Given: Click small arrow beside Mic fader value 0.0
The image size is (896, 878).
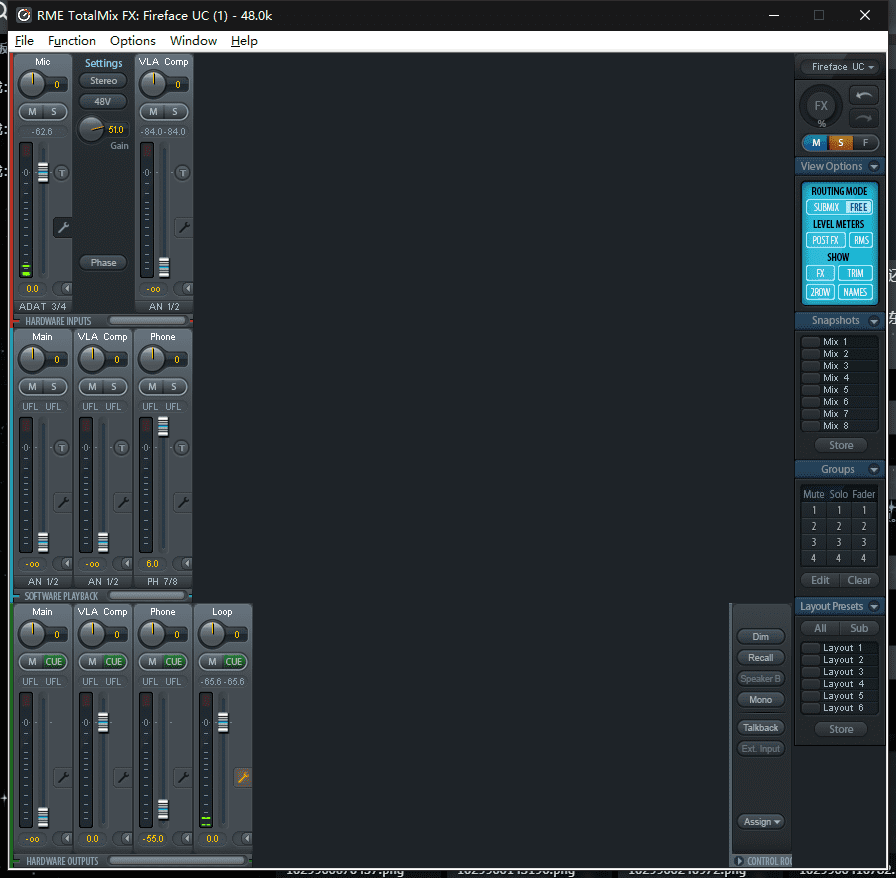Looking at the screenshot, I should [66, 289].
